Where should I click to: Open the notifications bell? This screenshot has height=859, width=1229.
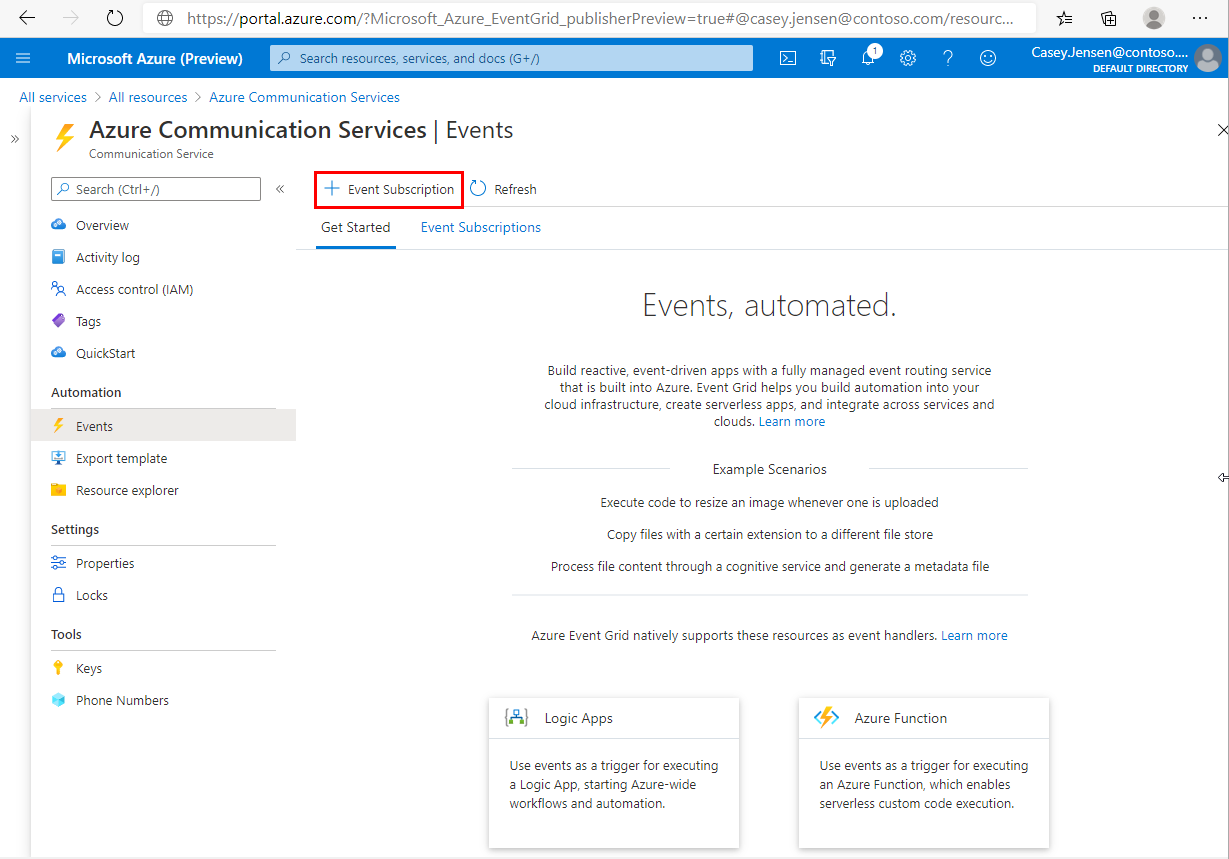pos(868,58)
